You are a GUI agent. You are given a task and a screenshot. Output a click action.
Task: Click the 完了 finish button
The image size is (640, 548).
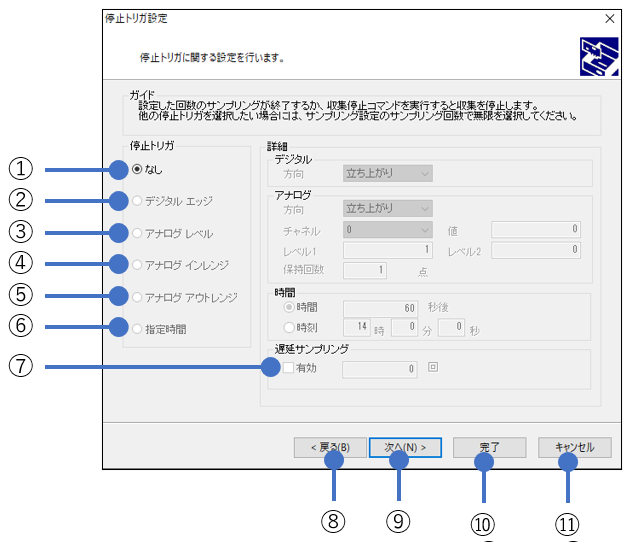(x=490, y=448)
